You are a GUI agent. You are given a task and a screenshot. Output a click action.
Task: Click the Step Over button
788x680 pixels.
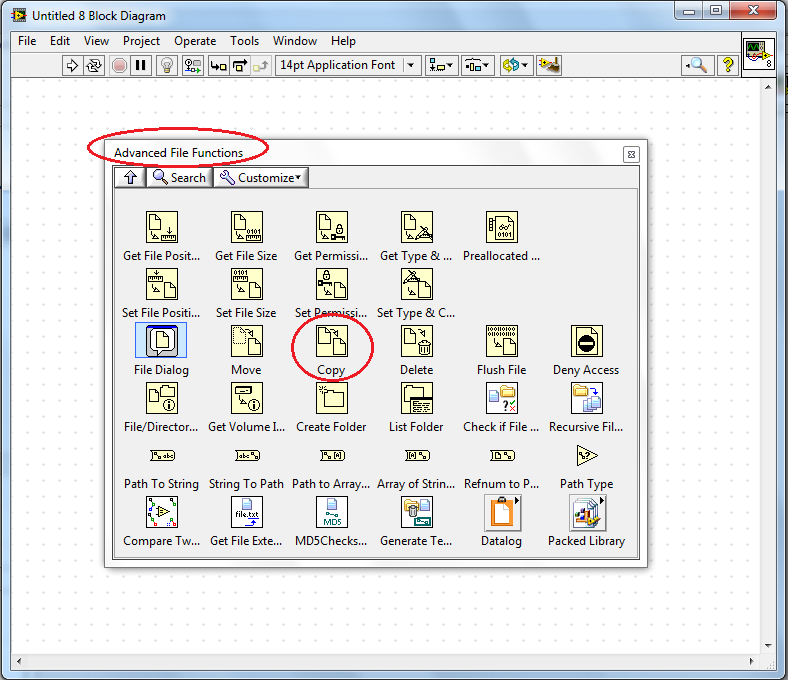tap(240, 65)
